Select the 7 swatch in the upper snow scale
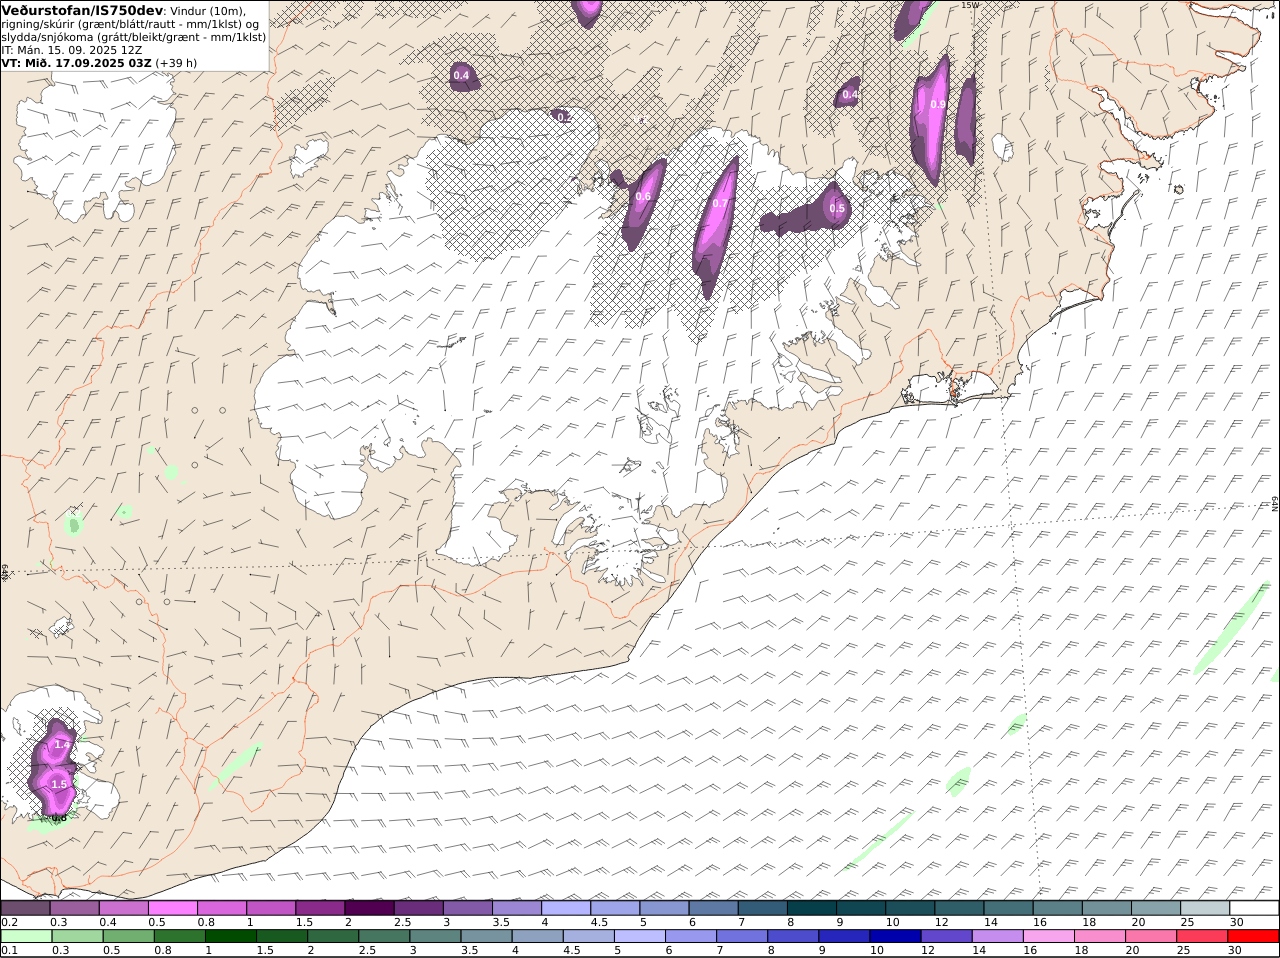The width and height of the screenshot is (1280, 958). 763,908
